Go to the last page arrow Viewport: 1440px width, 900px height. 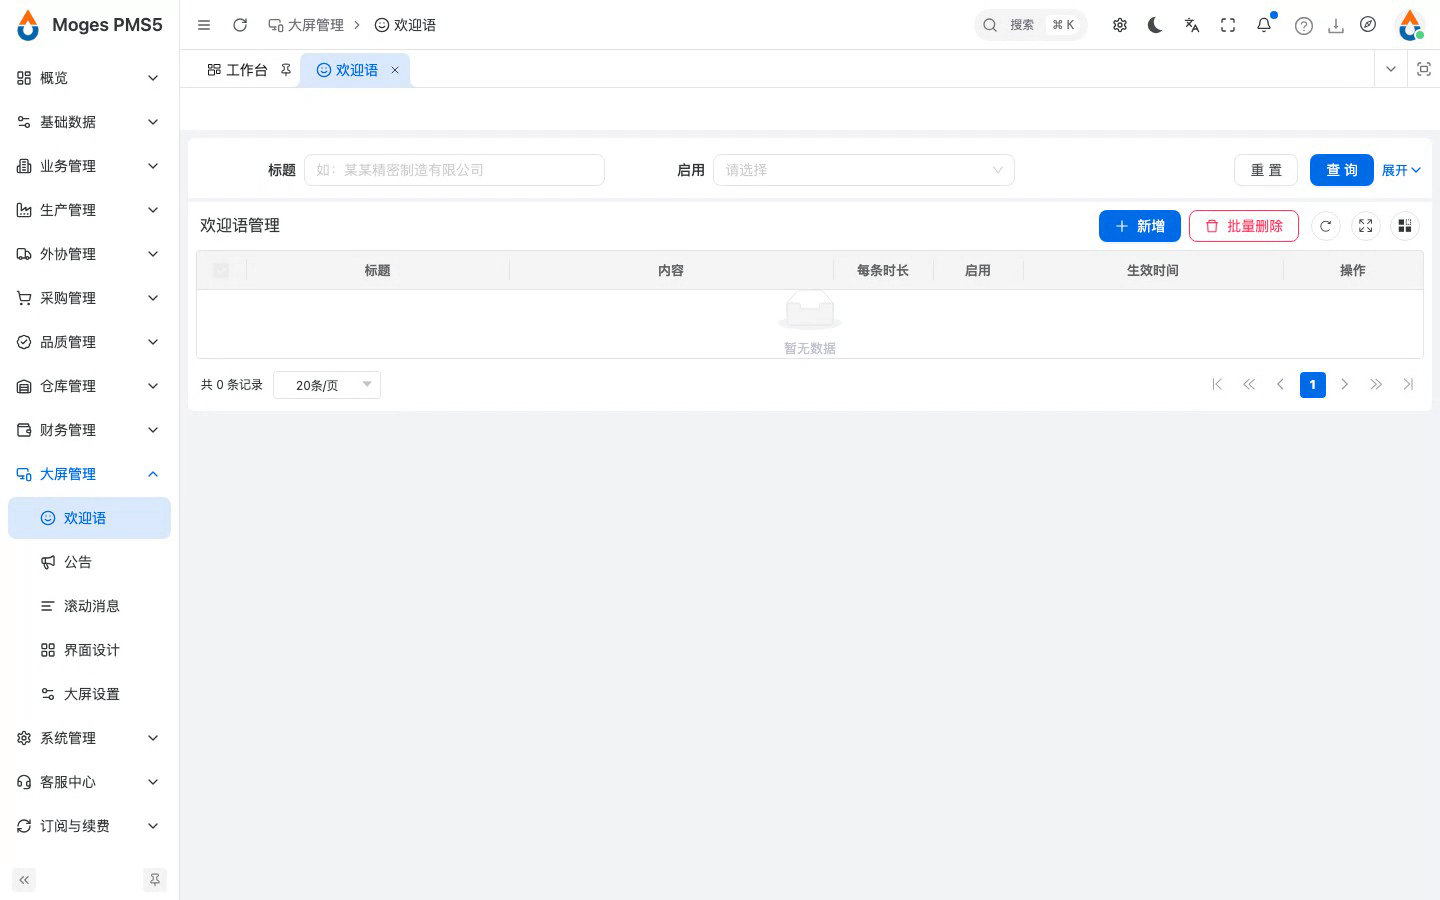pyautogui.click(x=1408, y=384)
